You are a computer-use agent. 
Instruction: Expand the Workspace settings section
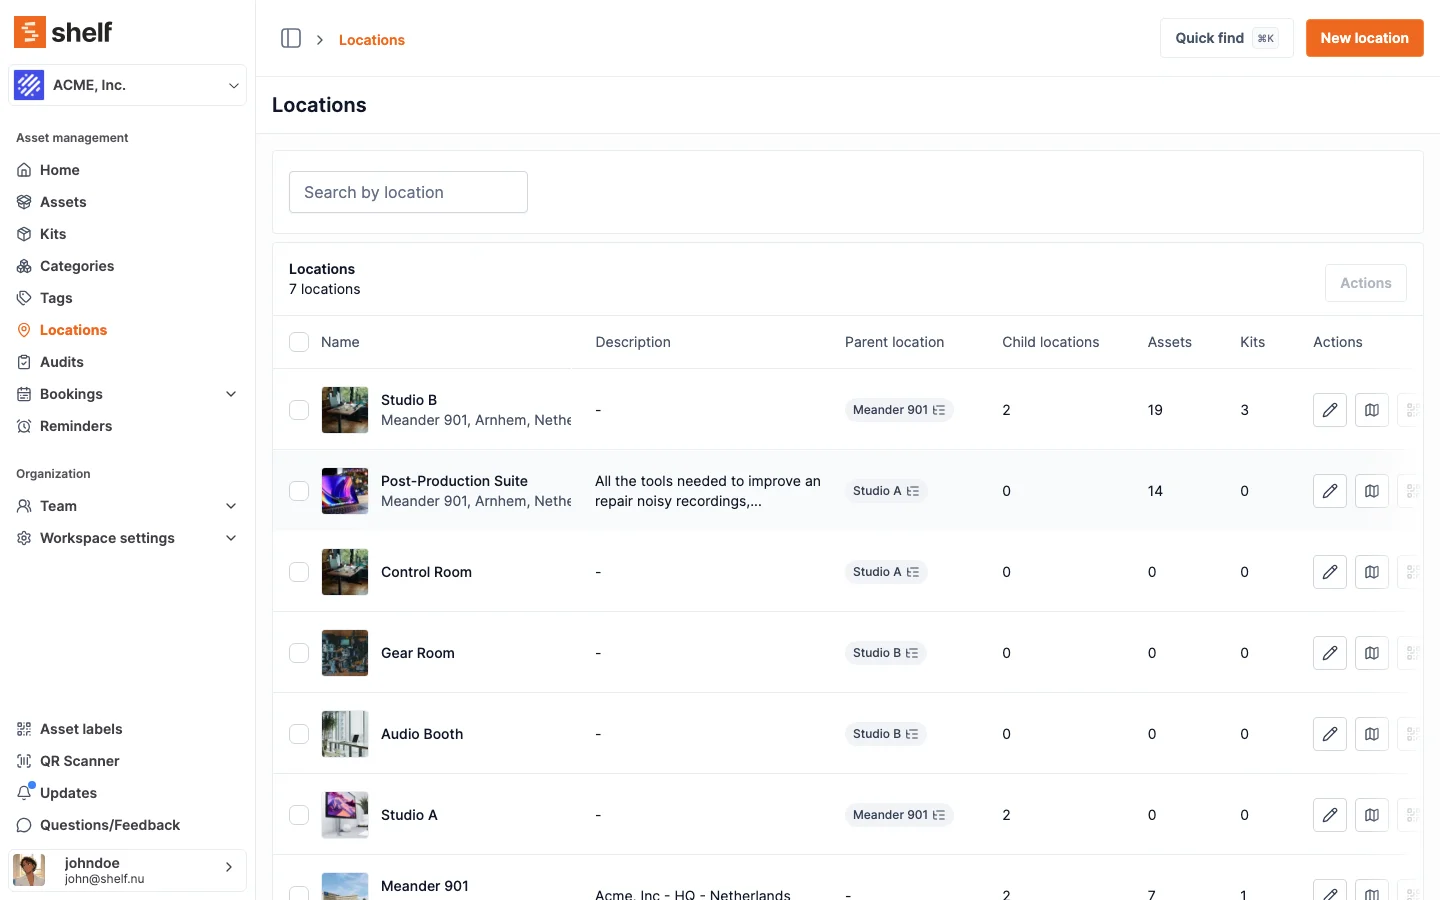coord(231,538)
